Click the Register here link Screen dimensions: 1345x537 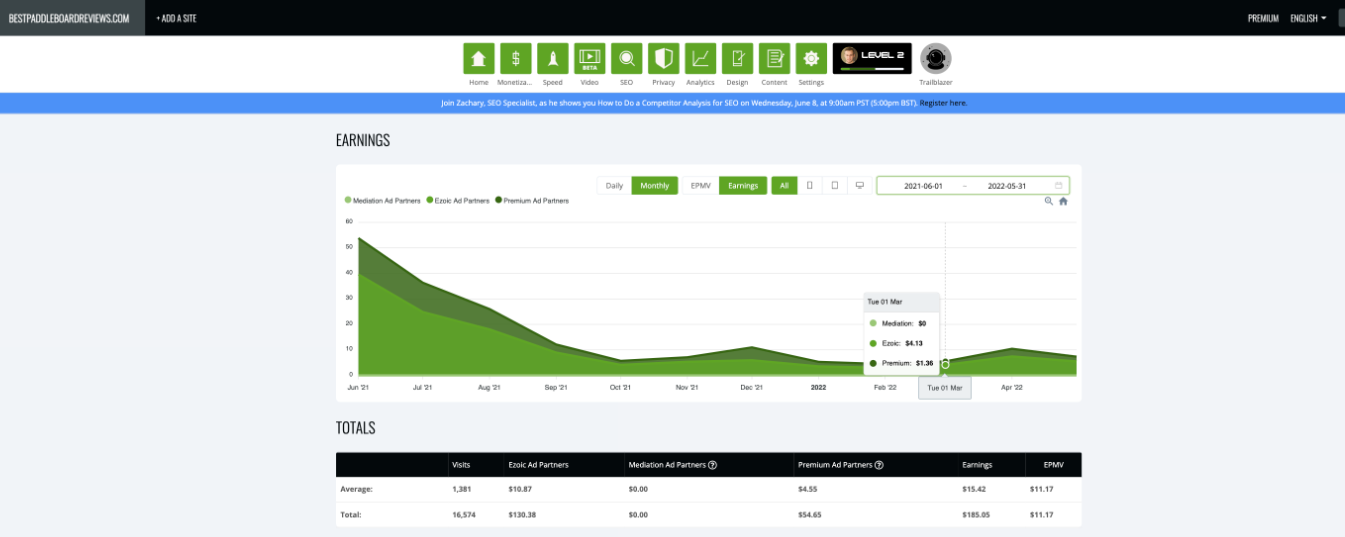[x=943, y=103]
